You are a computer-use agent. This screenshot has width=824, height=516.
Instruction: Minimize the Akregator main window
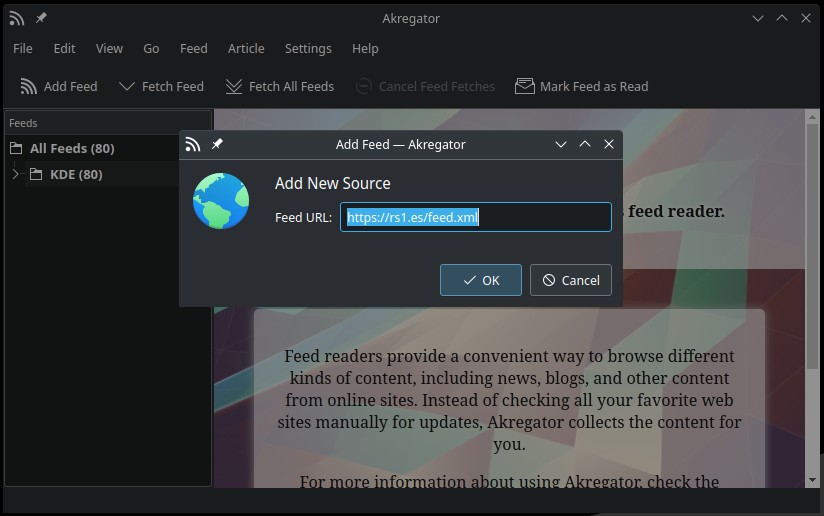pos(757,18)
